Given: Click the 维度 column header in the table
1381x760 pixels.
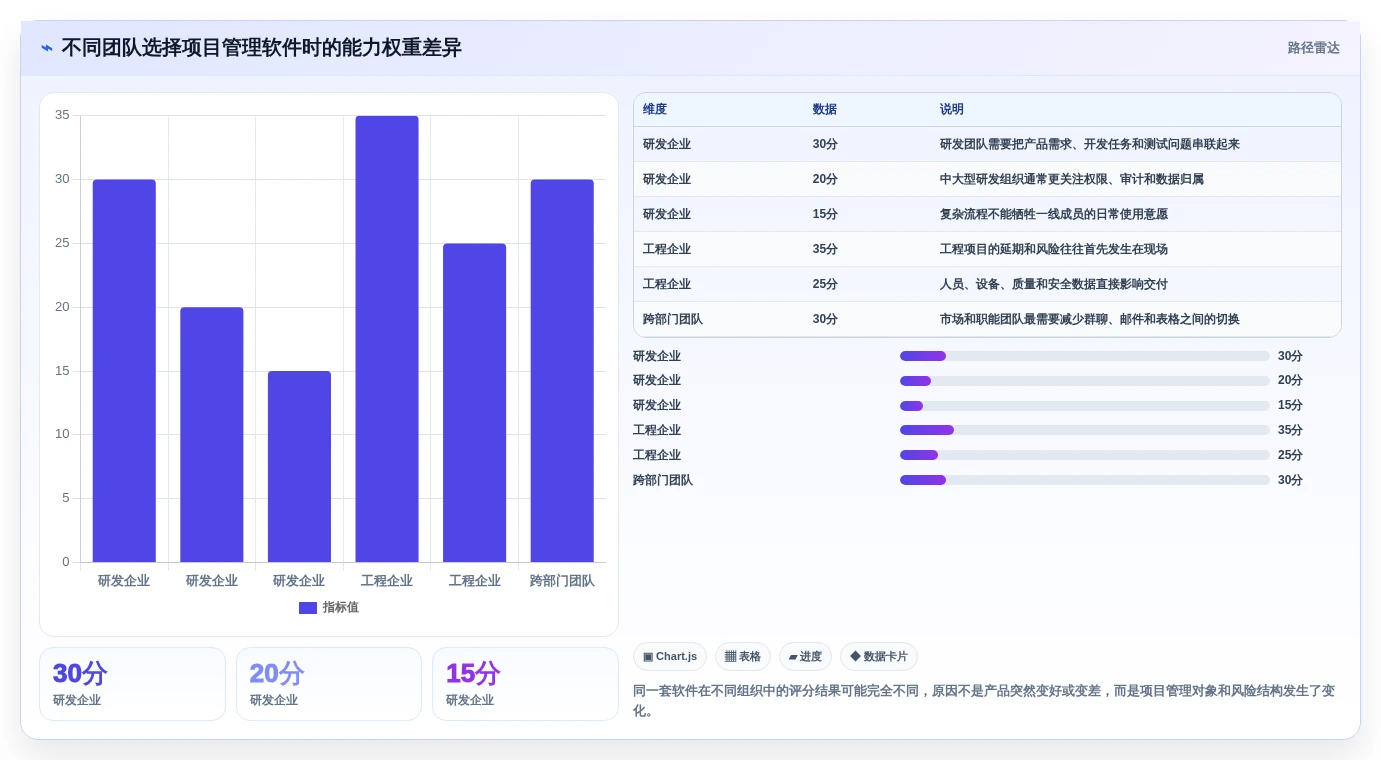Looking at the screenshot, I should coord(655,110).
